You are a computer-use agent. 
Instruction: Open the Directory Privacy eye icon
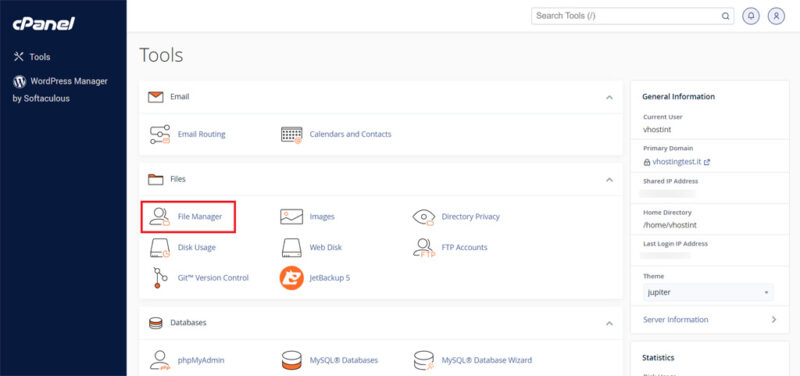(x=423, y=217)
